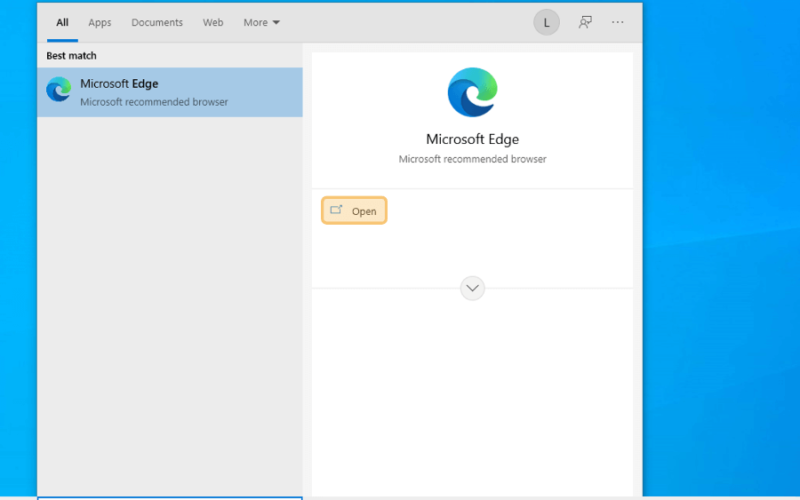Open the feedback person icon
Viewport: 800px width, 500px height.
[x=585, y=22]
